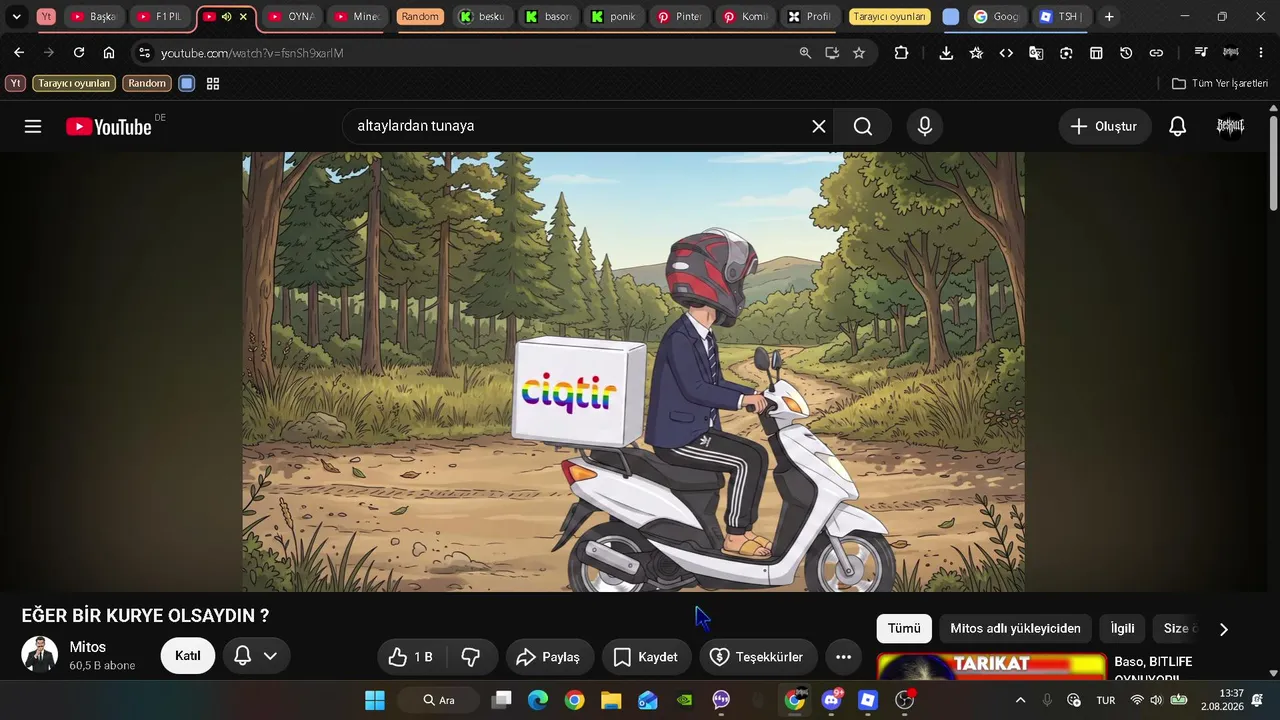
Task: Close the active YouTube tab
Action: (x=243, y=17)
